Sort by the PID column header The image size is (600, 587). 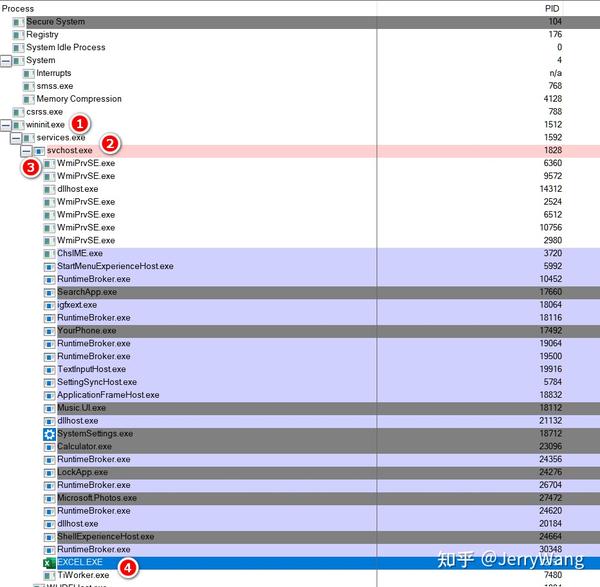[x=552, y=8]
